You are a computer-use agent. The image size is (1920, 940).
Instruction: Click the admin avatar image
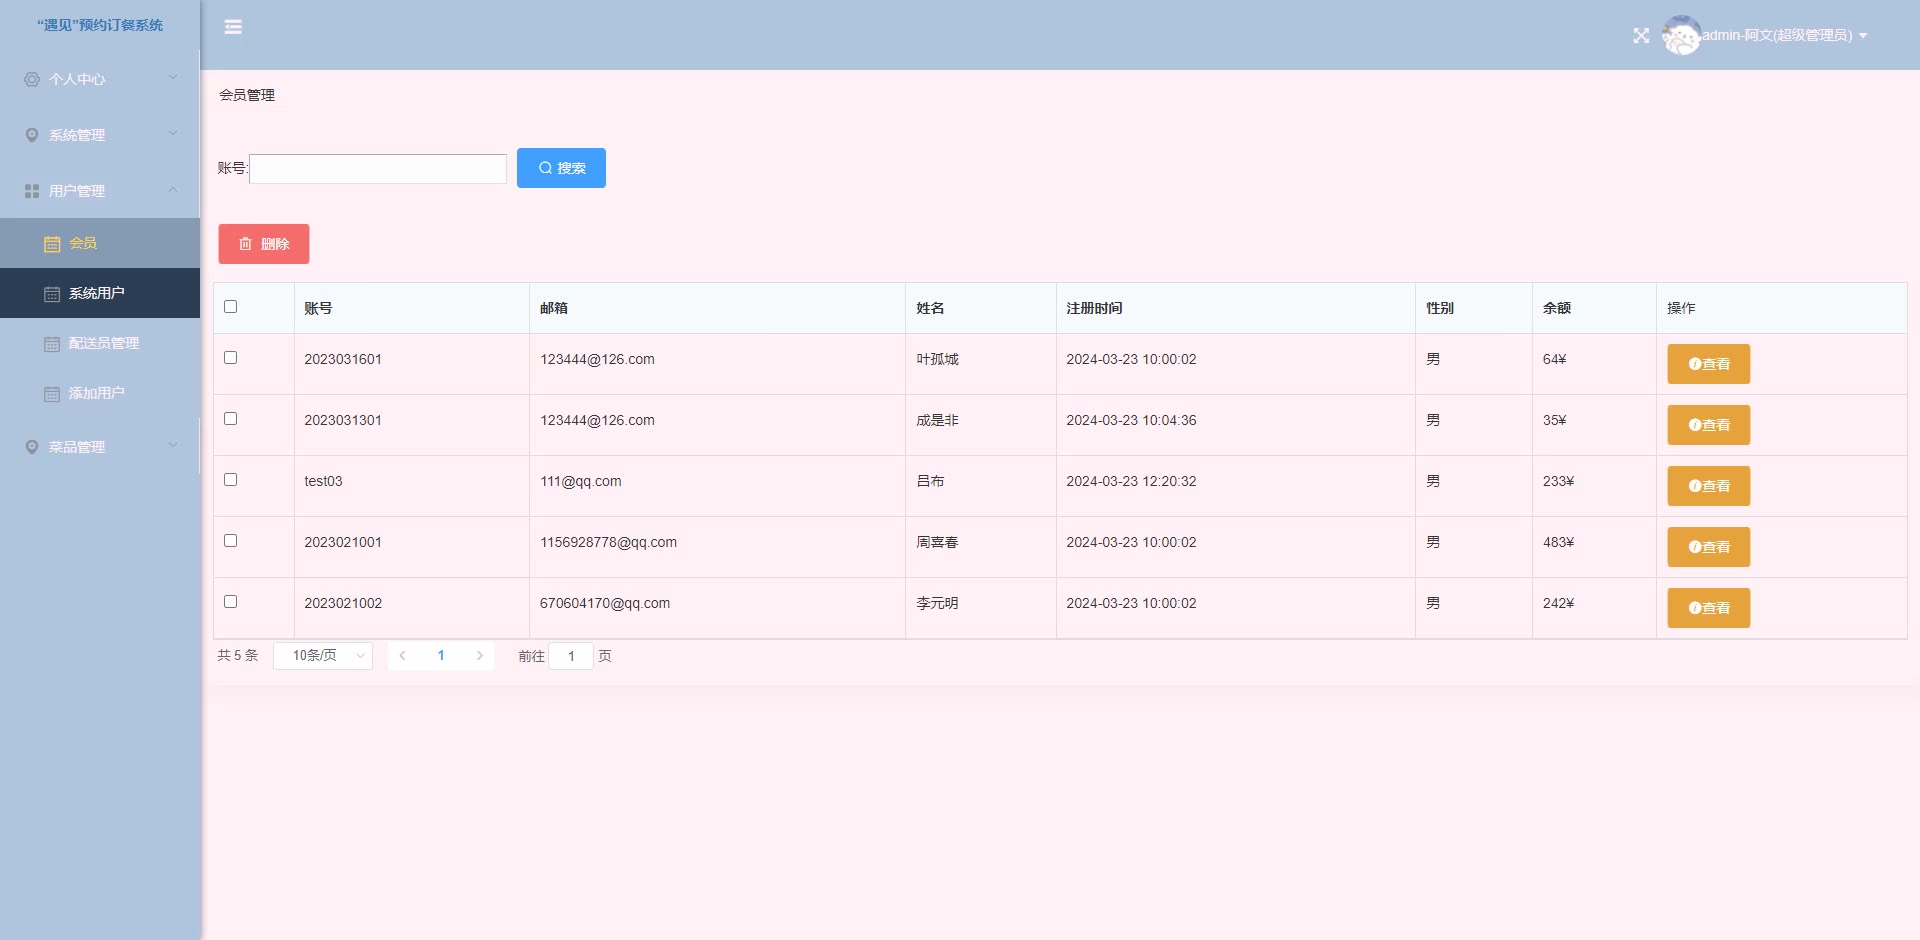1681,35
